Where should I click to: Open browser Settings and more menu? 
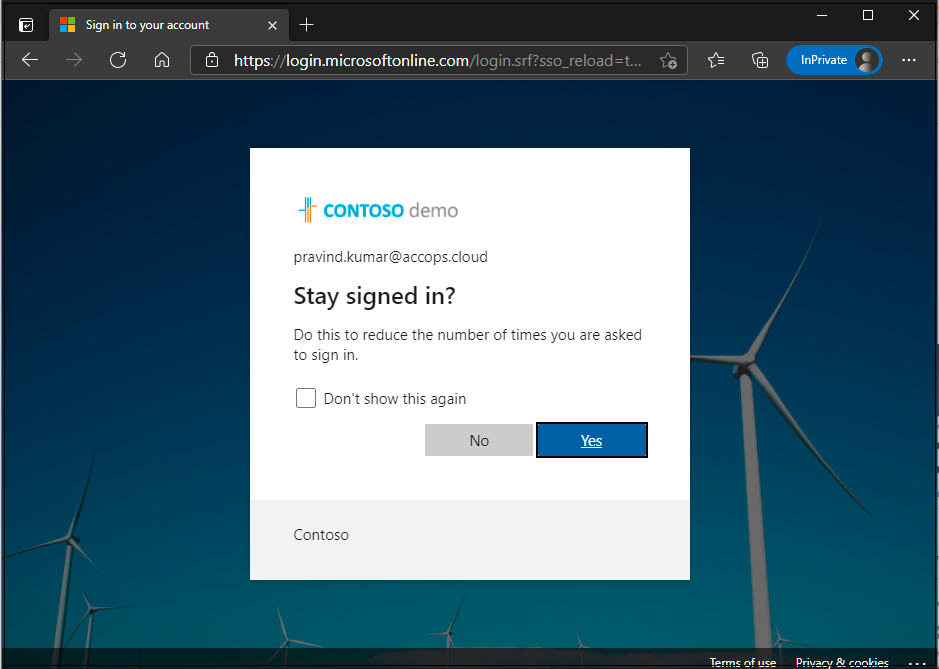click(x=908, y=60)
